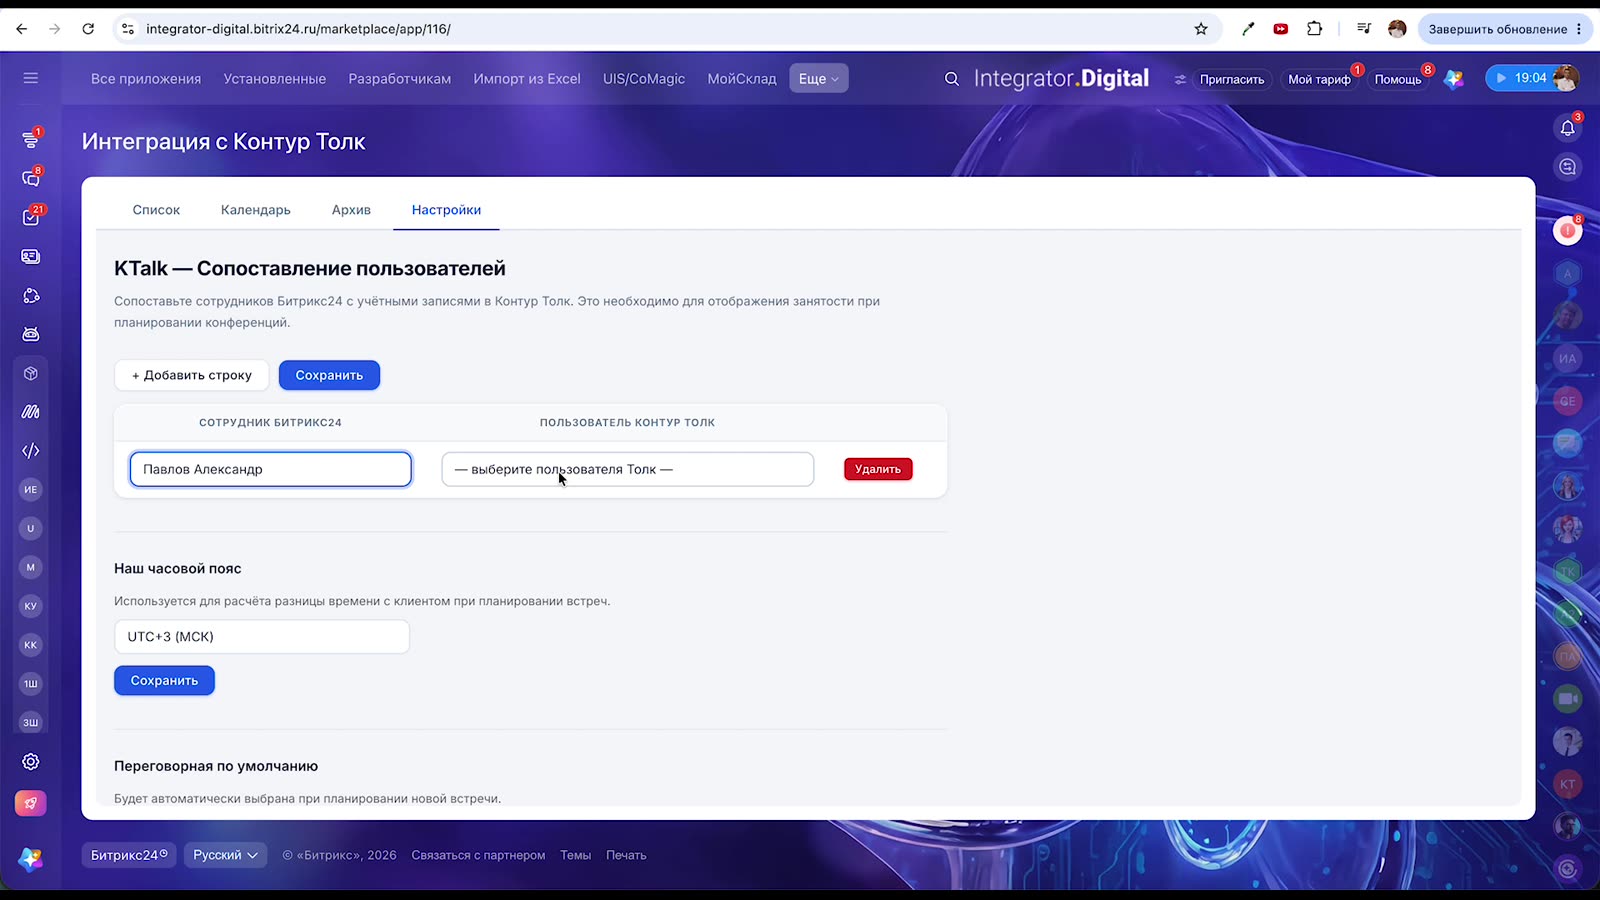Open the browser profile avatar

[1397, 29]
